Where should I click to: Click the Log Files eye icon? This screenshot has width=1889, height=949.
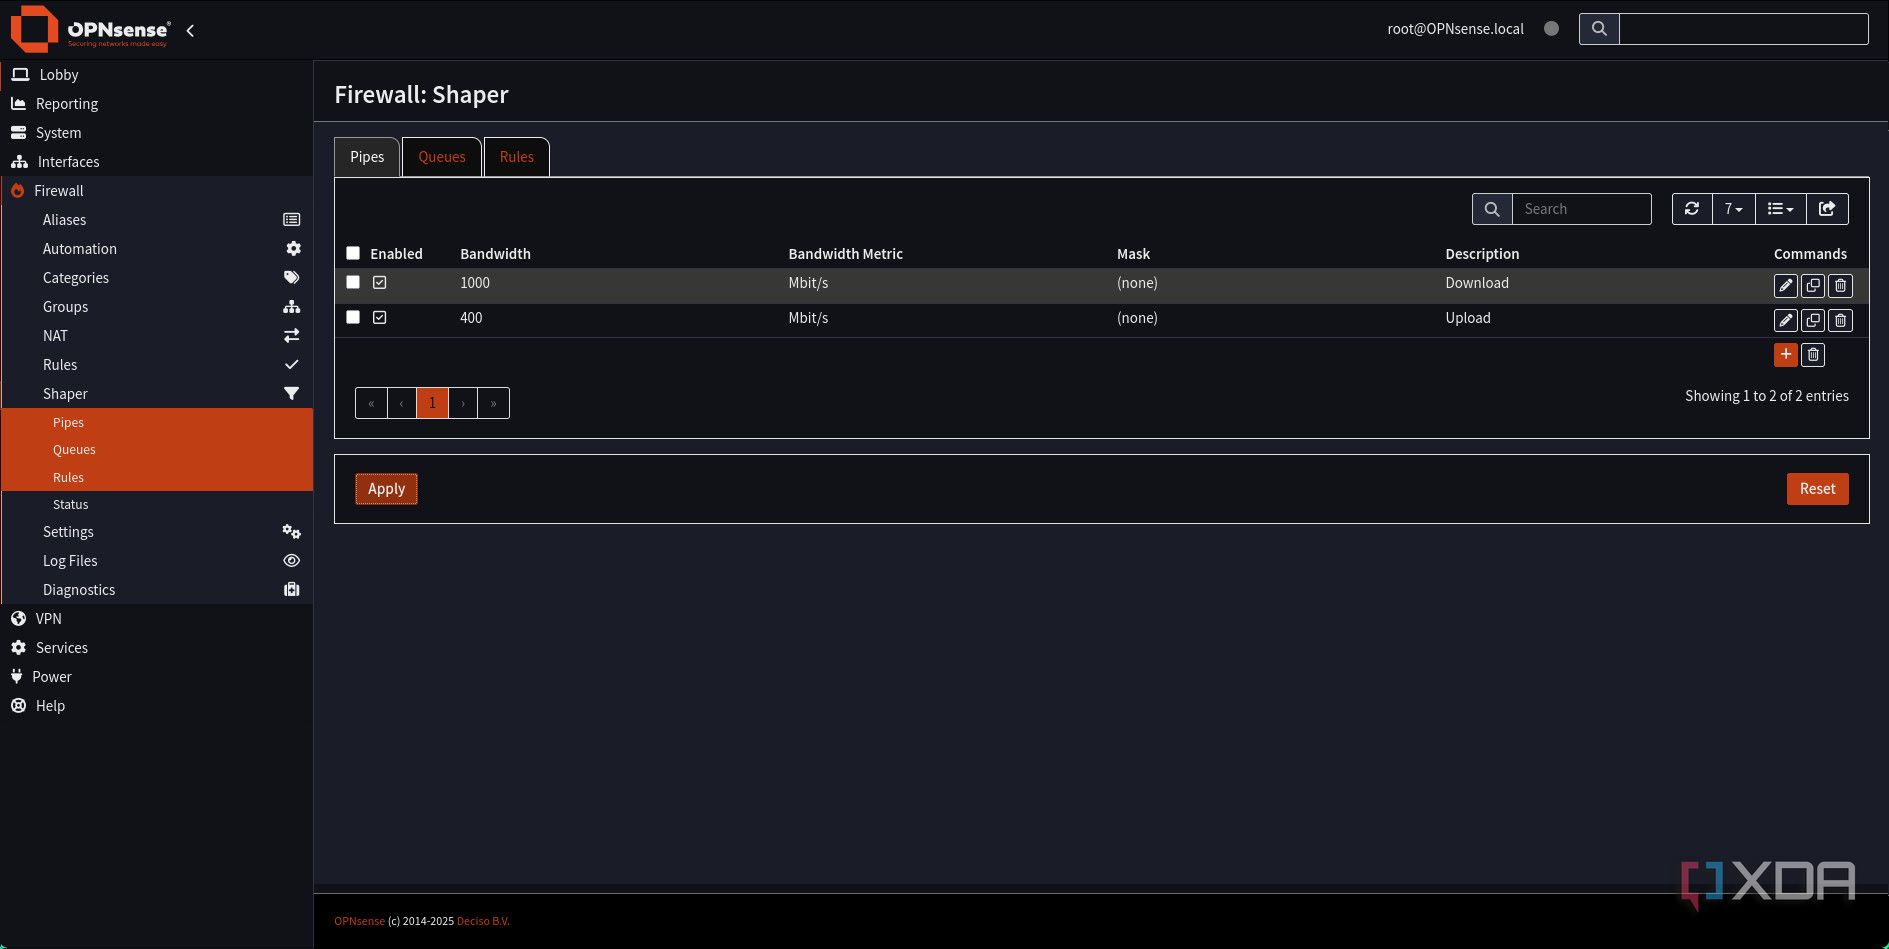(292, 561)
